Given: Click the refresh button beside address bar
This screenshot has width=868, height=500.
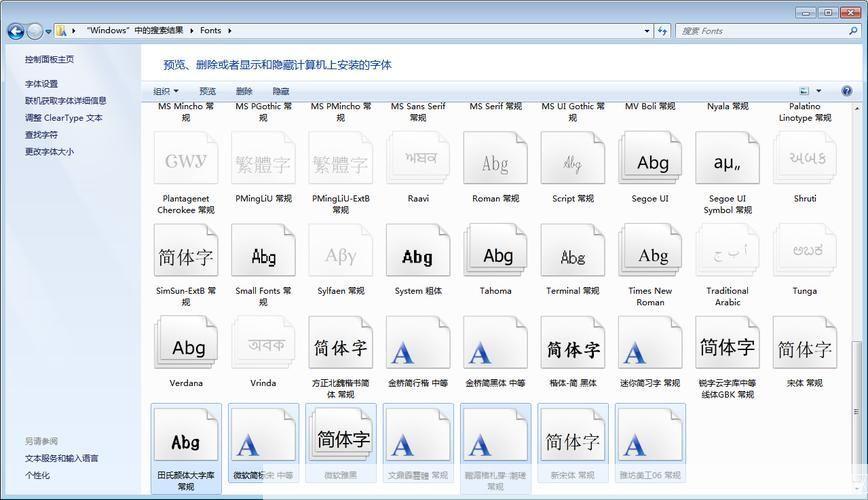Looking at the screenshot, I should click(x=662, y=31).
